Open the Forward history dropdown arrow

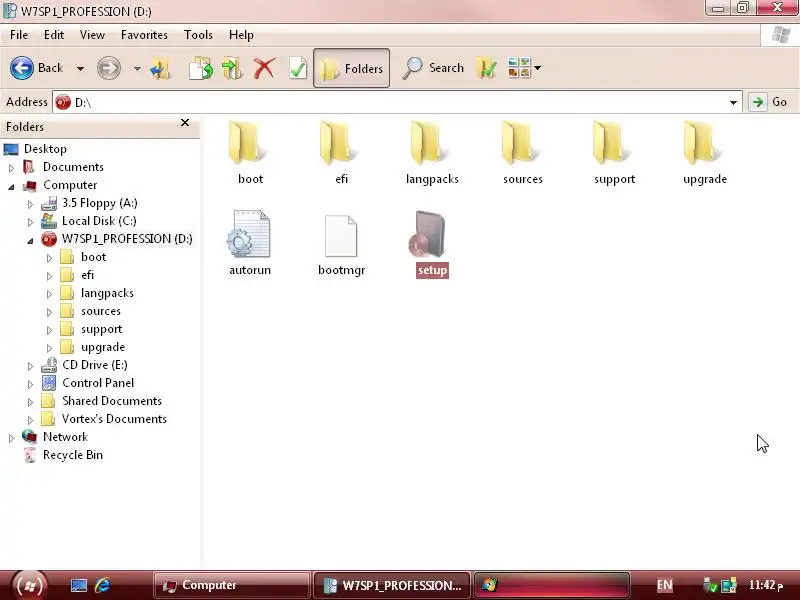137,68
